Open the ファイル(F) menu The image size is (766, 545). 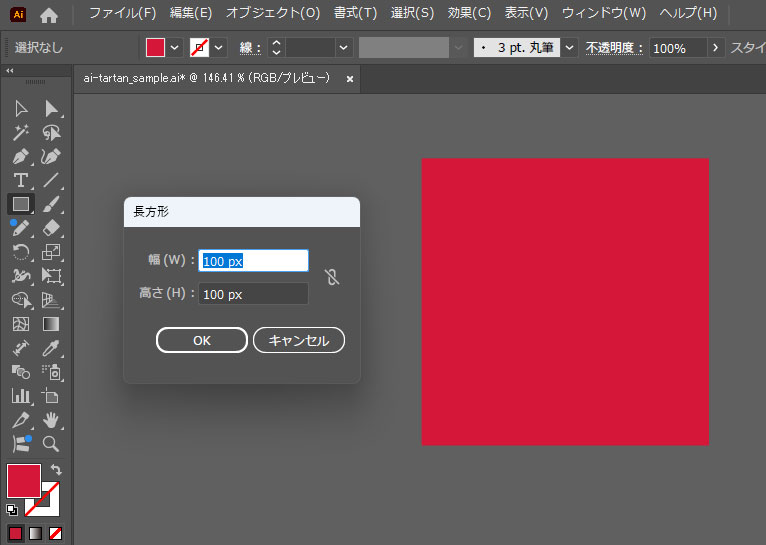click(123, 13)
